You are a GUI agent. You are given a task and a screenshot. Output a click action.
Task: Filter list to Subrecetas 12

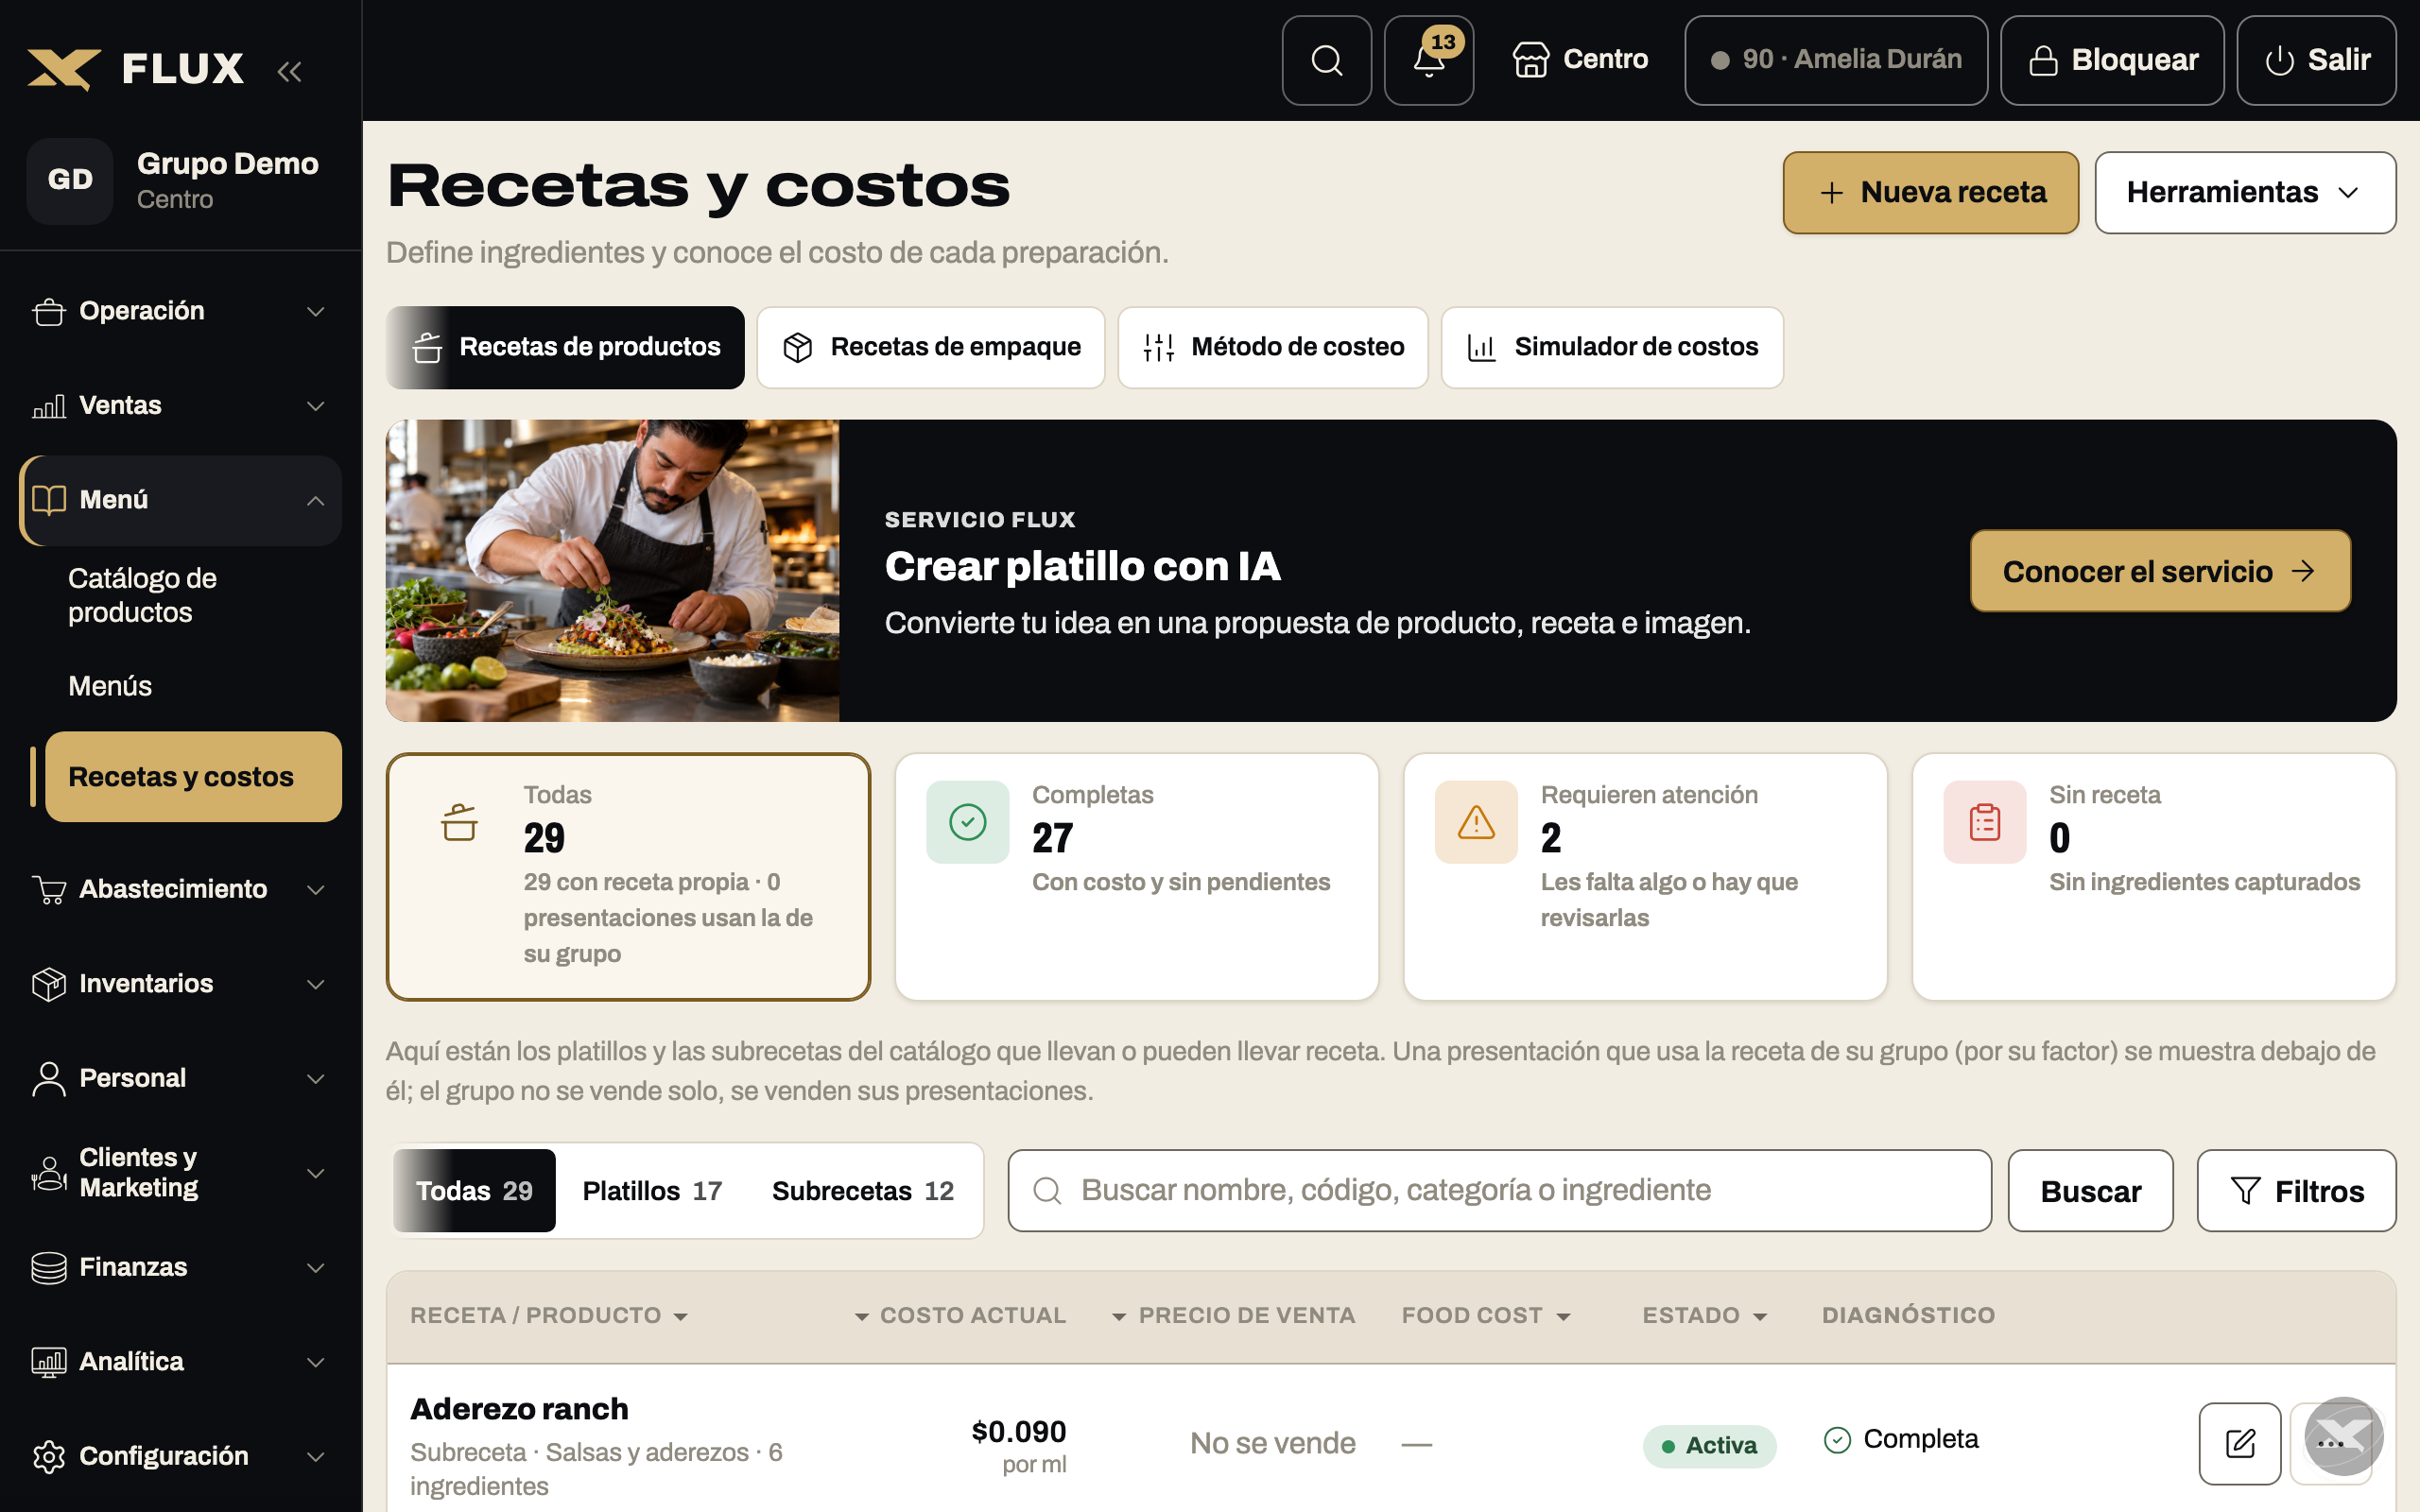point(863,1191)
